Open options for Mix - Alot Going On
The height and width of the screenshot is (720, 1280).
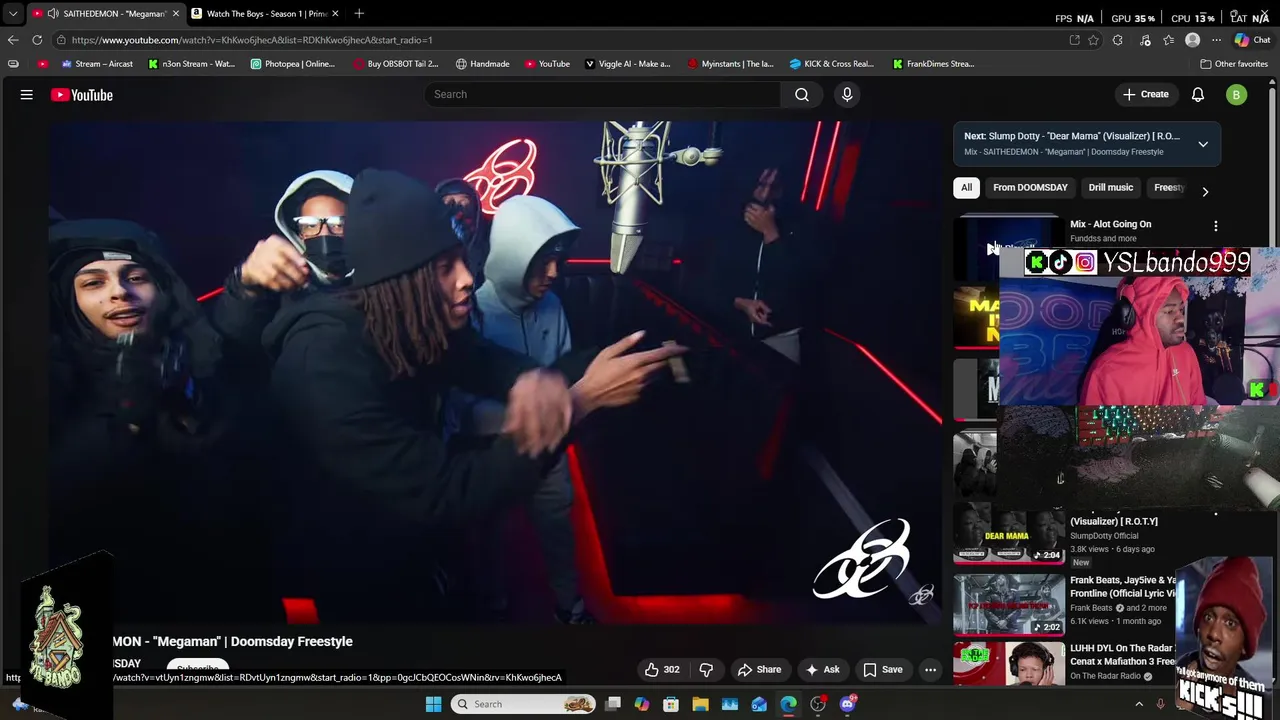tap(1216, 226)
